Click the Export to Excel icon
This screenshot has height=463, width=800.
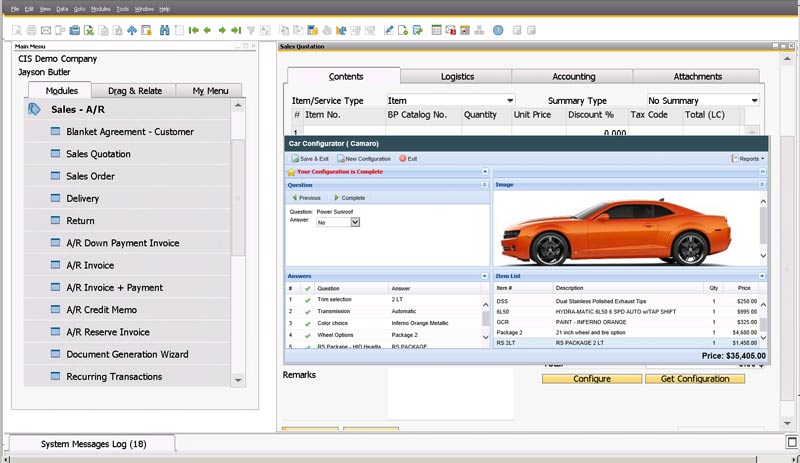click(89, 31)
